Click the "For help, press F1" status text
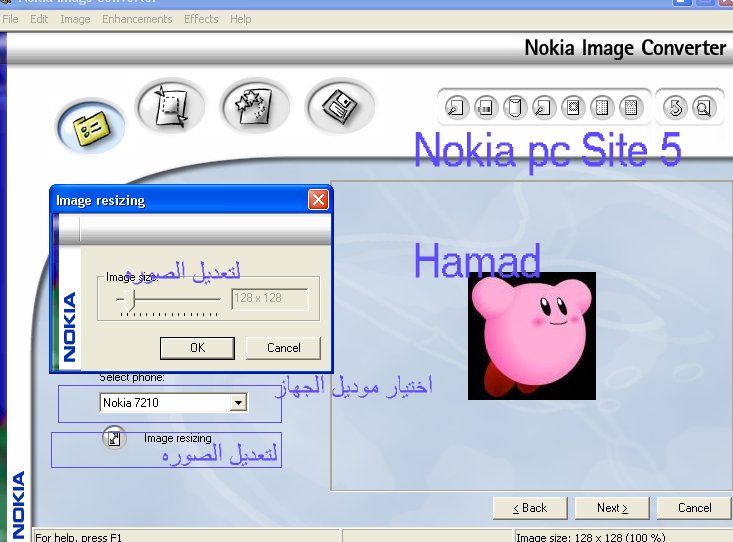The width and height of the screenshot is (733, 542). (x=78, y=537)
